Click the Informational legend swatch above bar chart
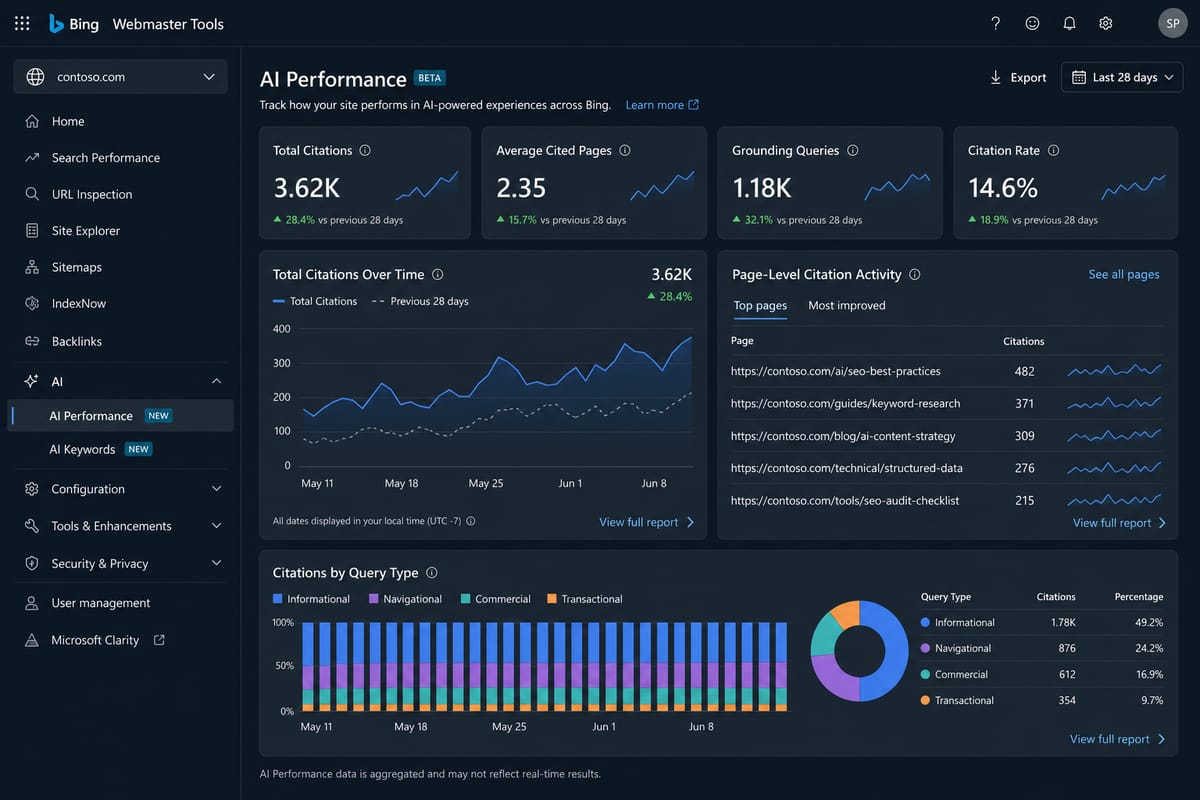The image size is (1200, 800). click(278, 599)
